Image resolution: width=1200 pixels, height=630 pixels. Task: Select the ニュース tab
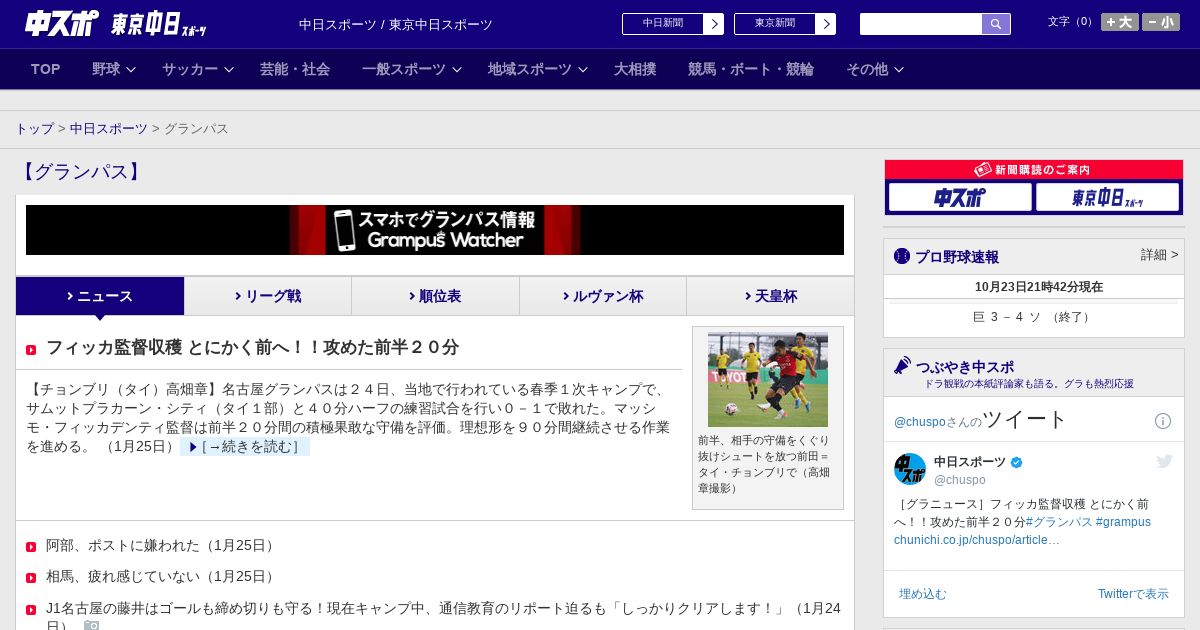point(100,296)
